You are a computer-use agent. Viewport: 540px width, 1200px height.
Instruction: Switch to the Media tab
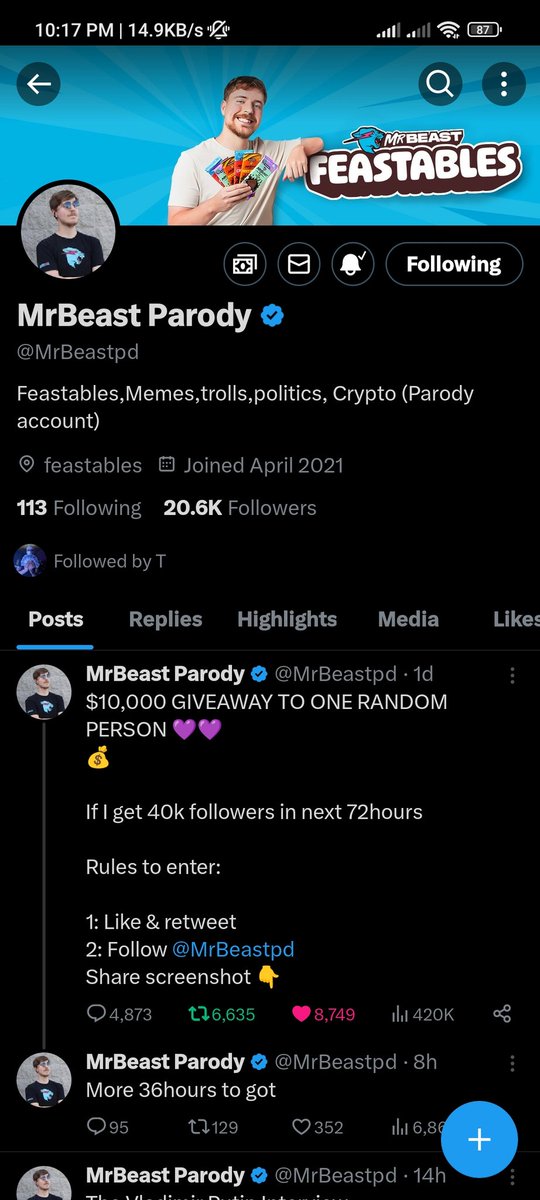pos(408,619)
